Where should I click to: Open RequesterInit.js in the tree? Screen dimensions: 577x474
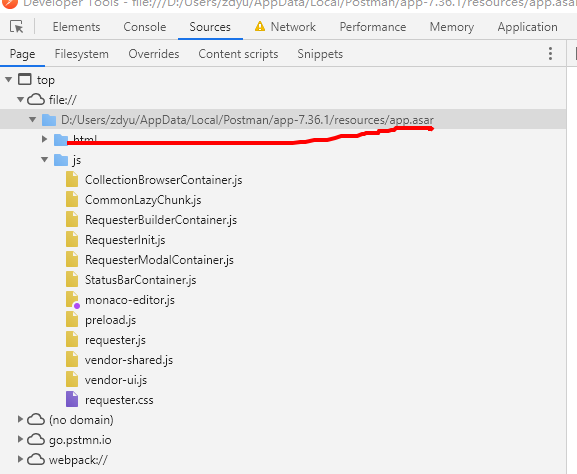125,240
